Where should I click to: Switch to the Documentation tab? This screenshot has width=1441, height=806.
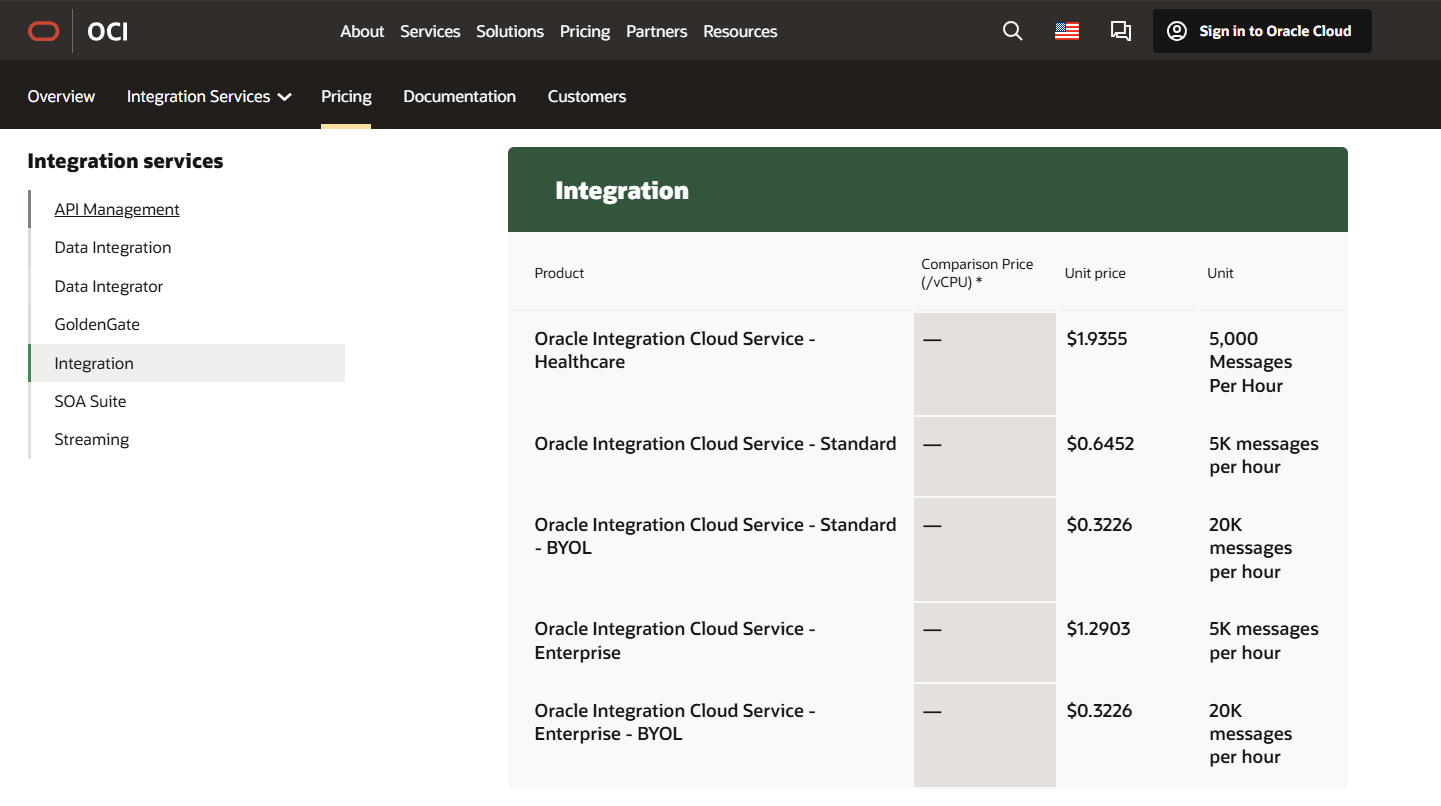point(459,96)
